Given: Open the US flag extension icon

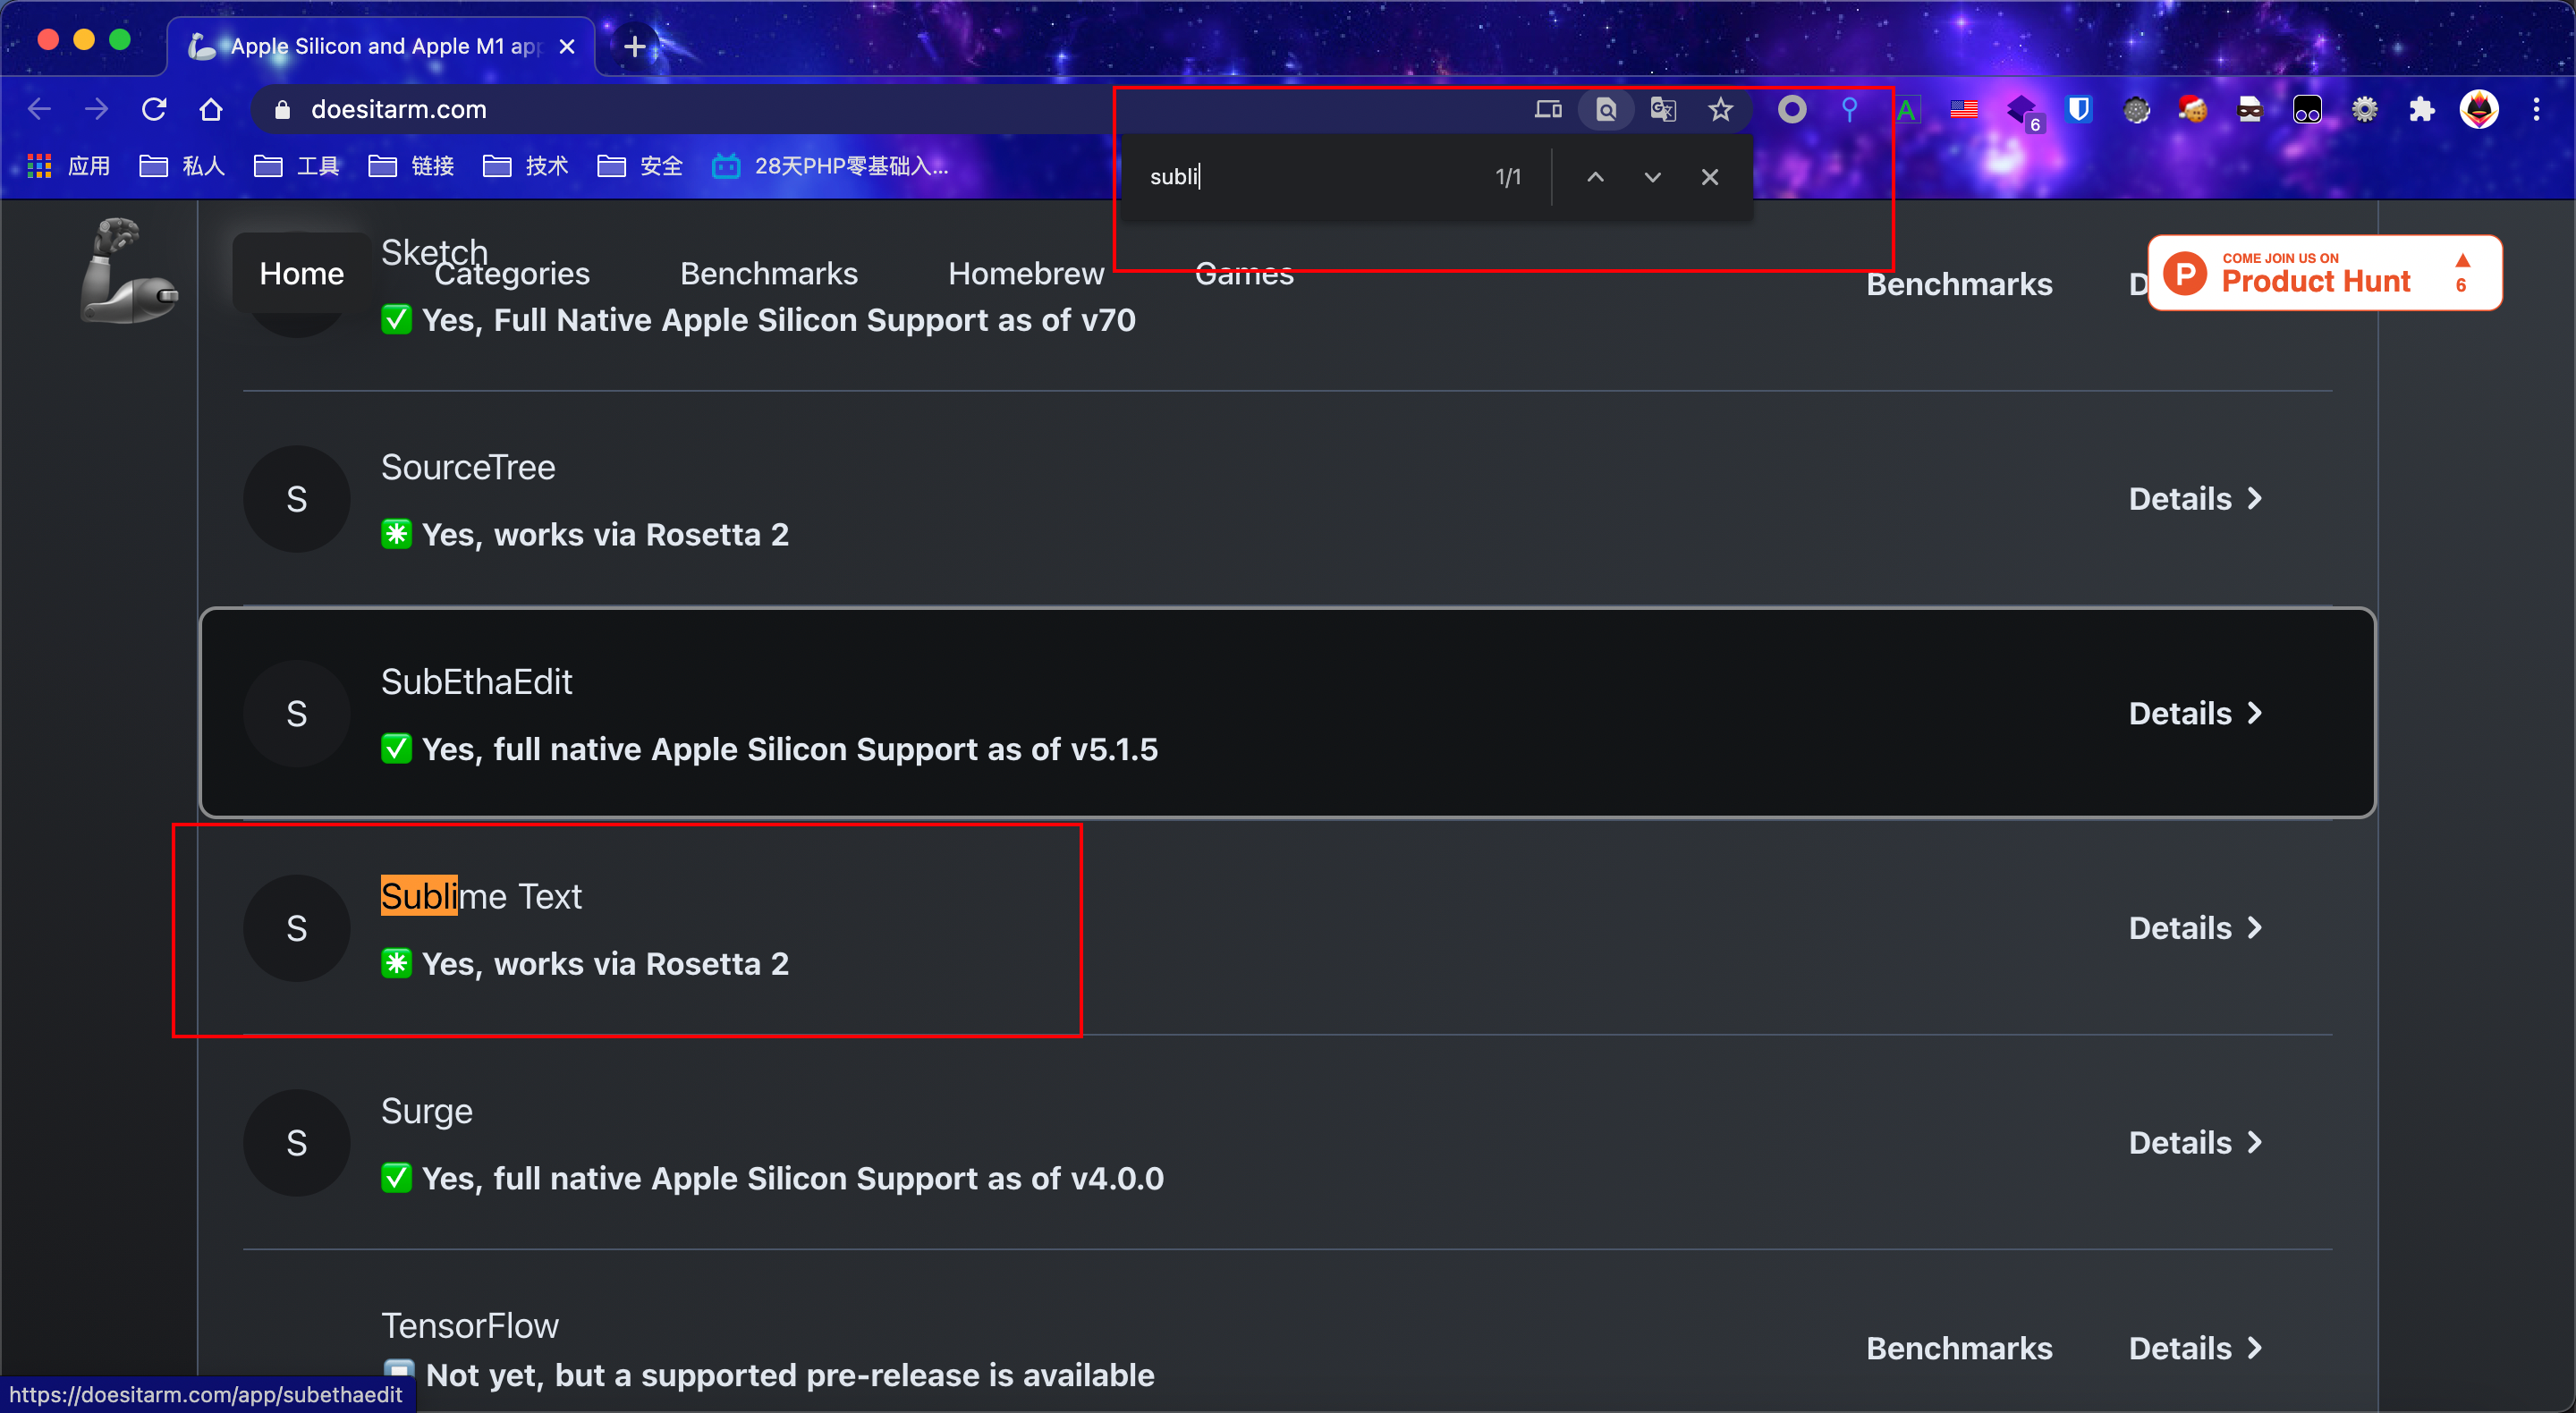Looking at the screenshot, I should click(x=1964, y=109).
